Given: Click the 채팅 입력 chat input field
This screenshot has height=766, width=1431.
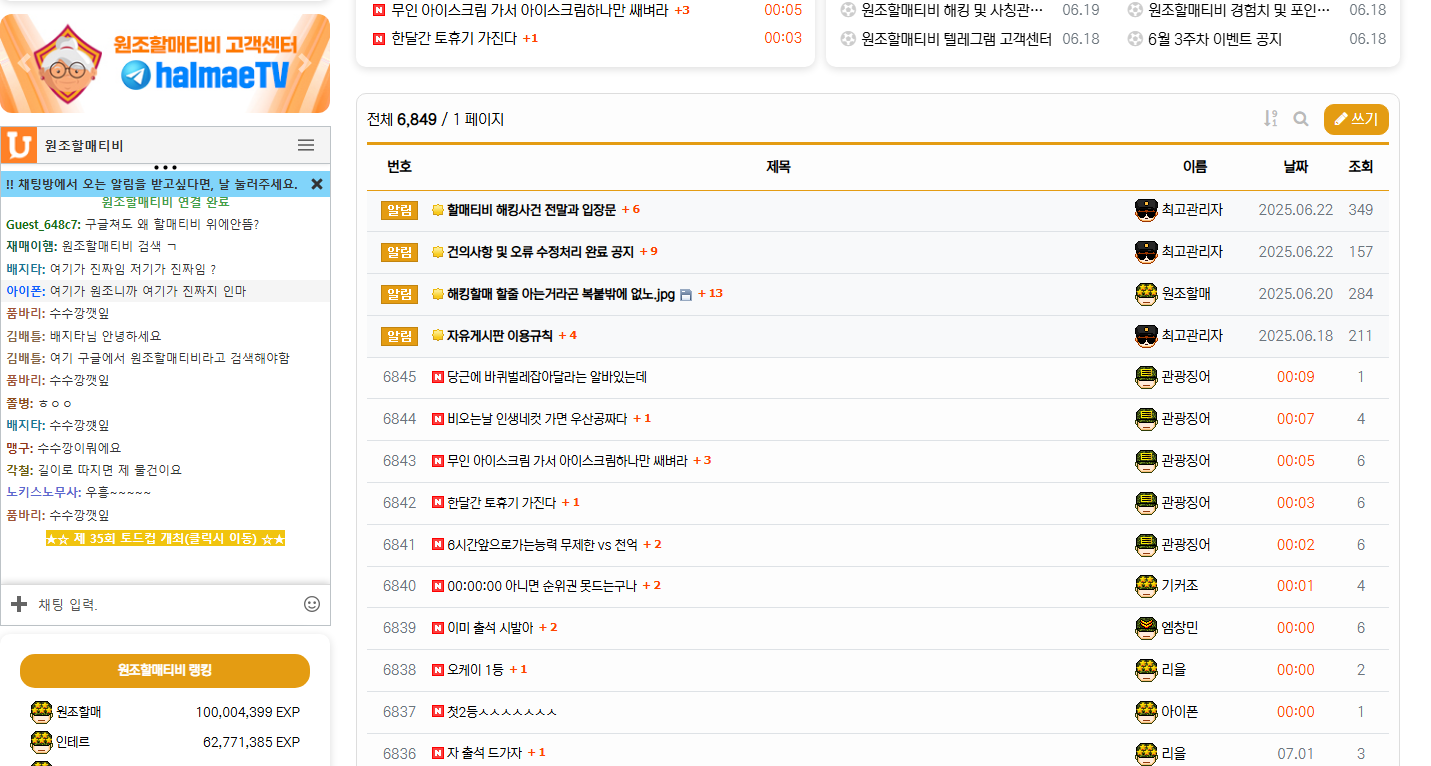Looking at the screenshot, I should [x=165, y=604].
